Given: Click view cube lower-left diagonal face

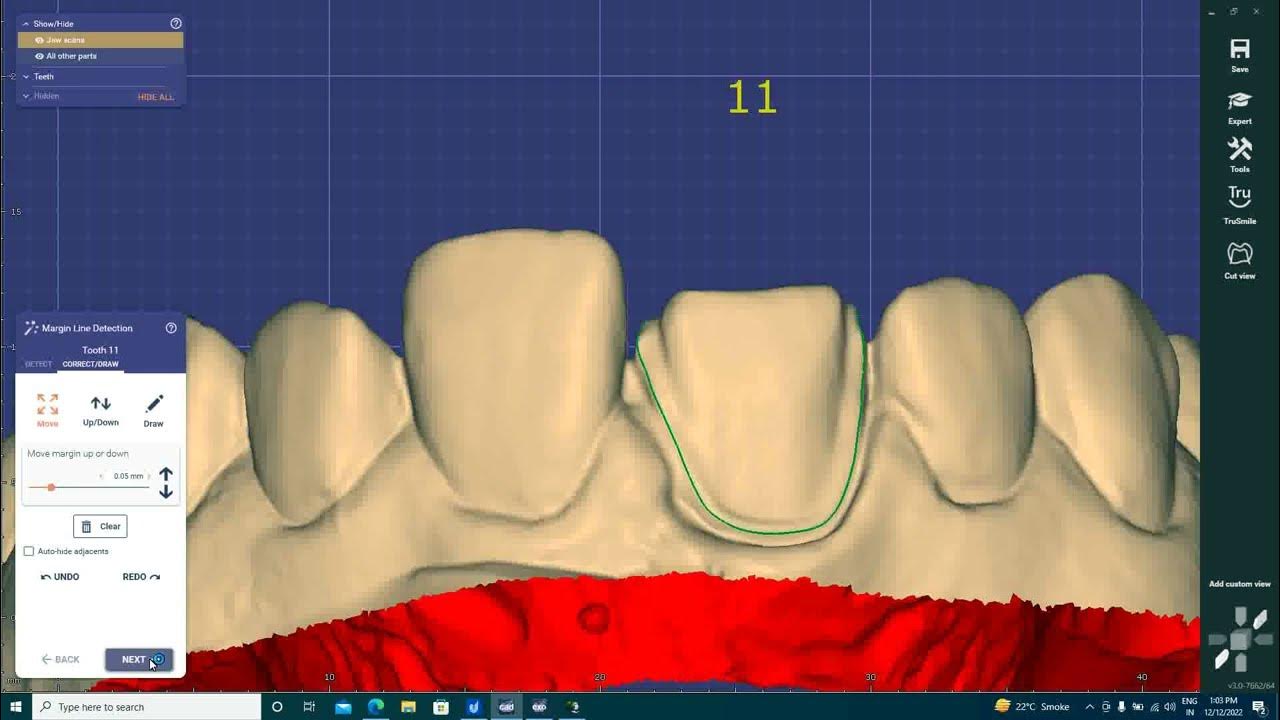Looking at the screenshot, I should coord(1222,660).
